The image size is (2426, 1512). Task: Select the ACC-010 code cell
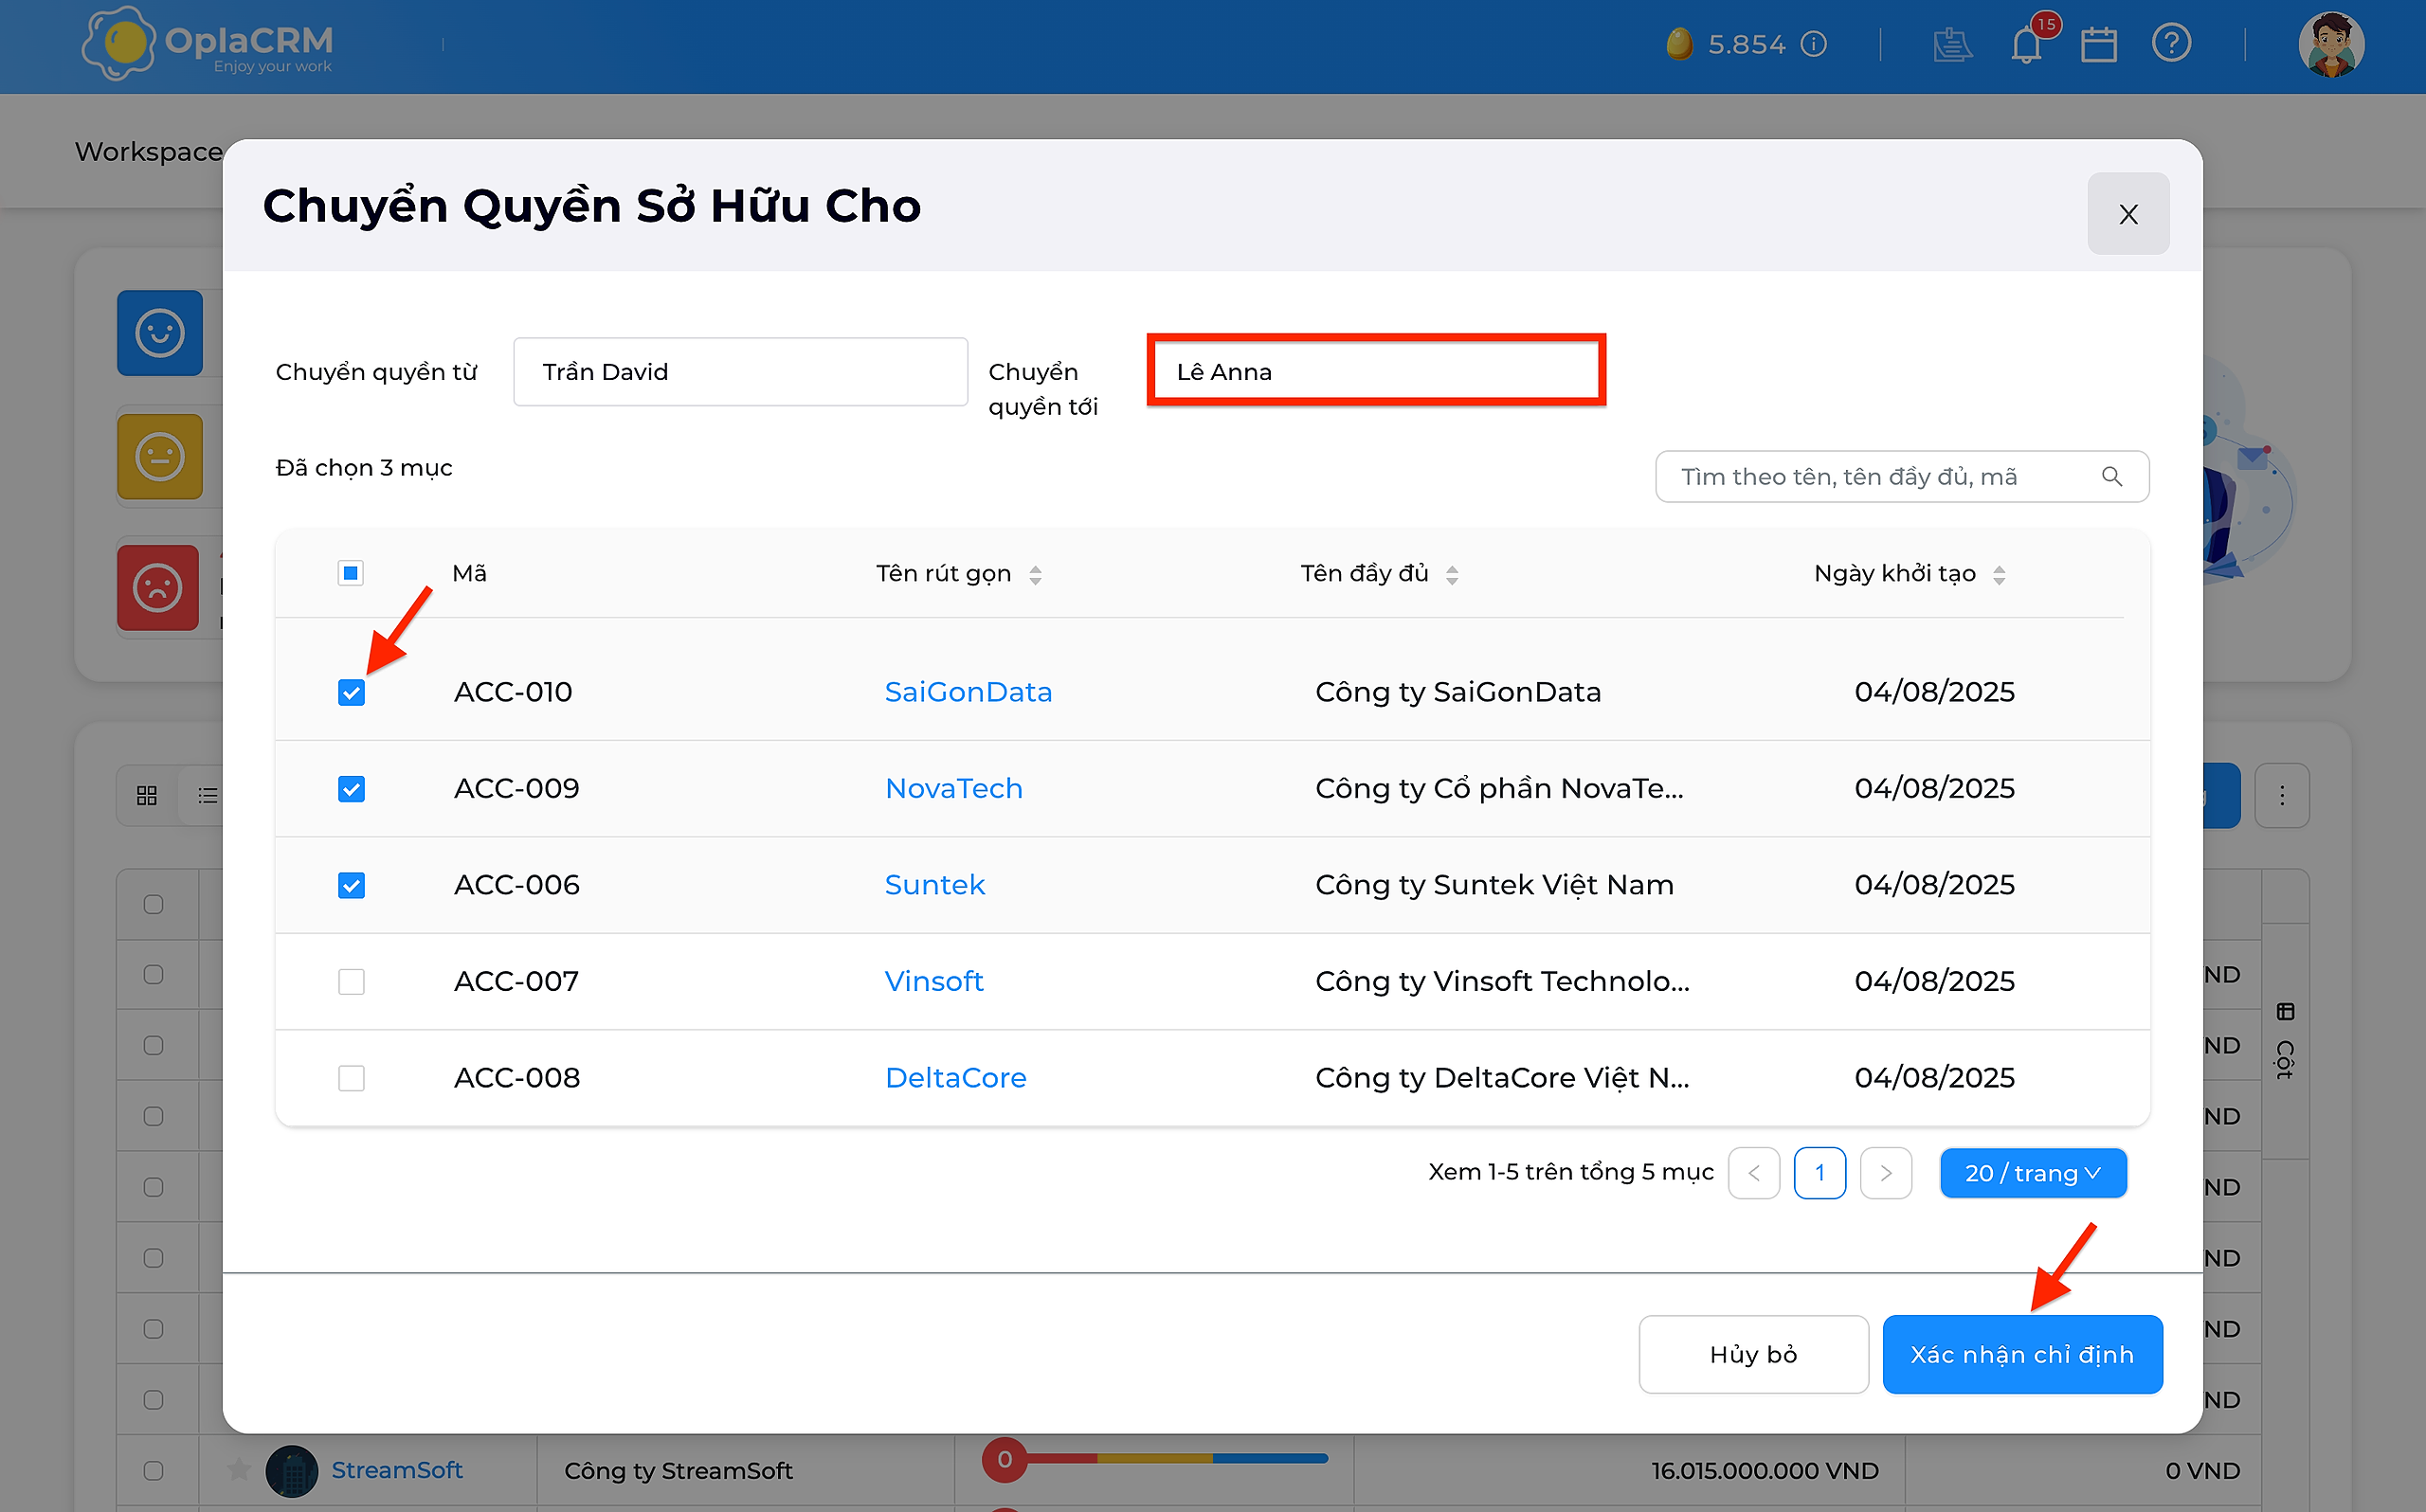tap(513, 692)
